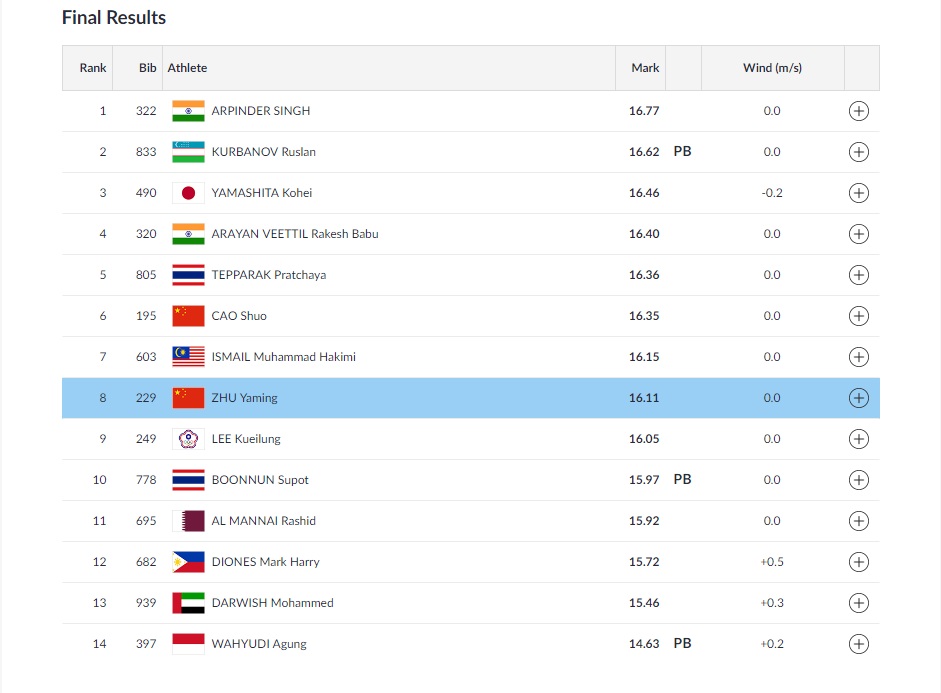This screenshot has height=693, width=941.
Task: Expand the highlighted ZHU Yaming row
Action: coord(858,398)
